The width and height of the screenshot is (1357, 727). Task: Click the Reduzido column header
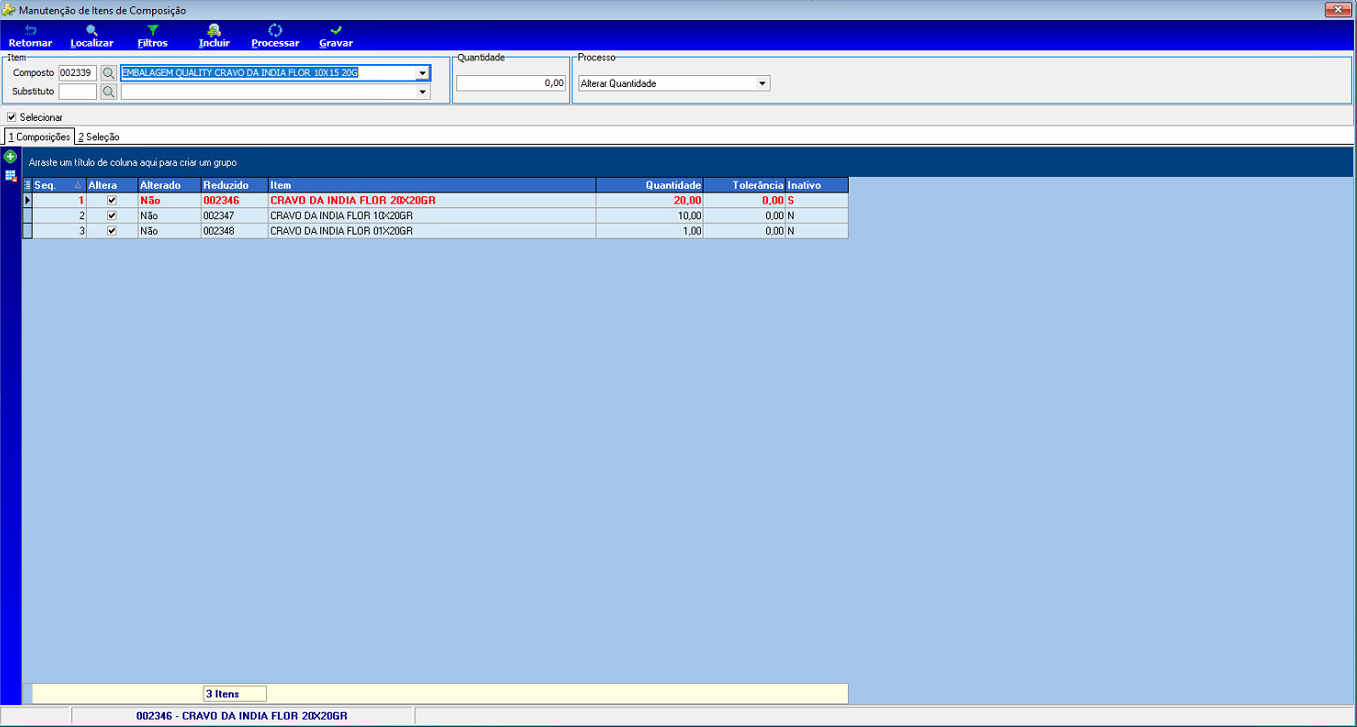point(234,185)
